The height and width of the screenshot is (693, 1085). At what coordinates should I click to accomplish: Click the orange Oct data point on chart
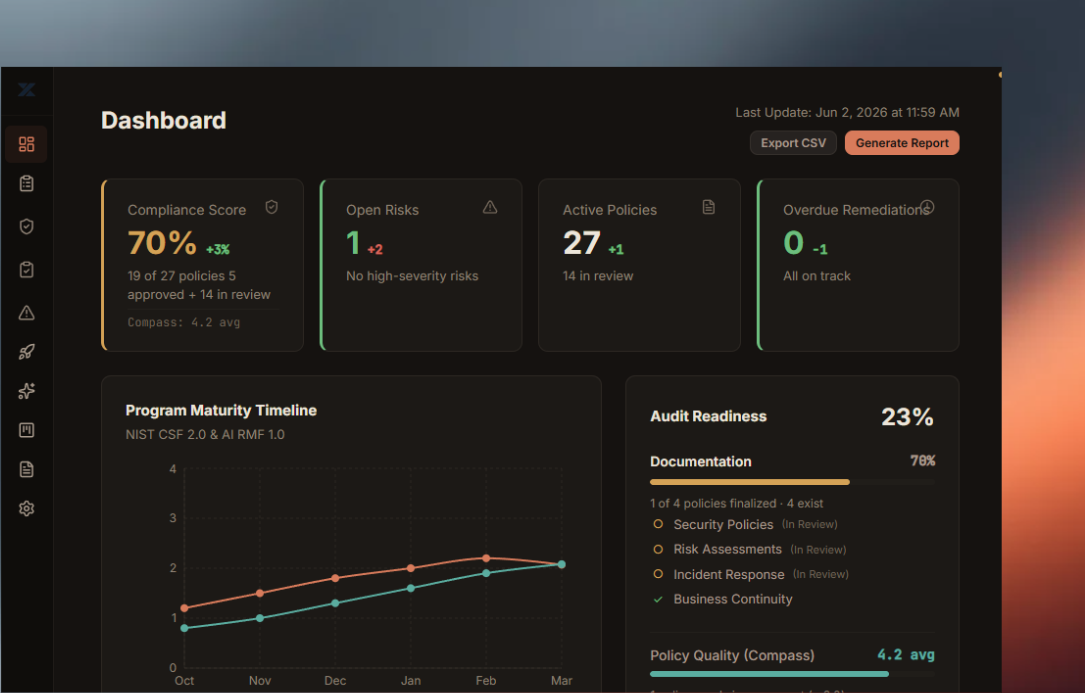(x=184, y=608)
